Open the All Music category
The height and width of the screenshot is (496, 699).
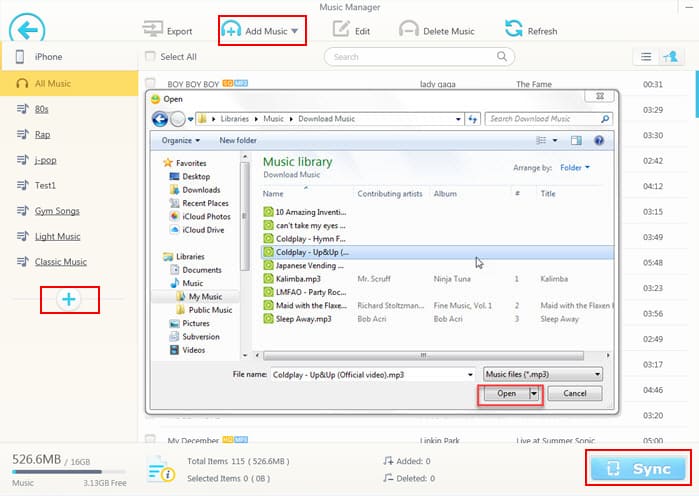tap(69, 83)
